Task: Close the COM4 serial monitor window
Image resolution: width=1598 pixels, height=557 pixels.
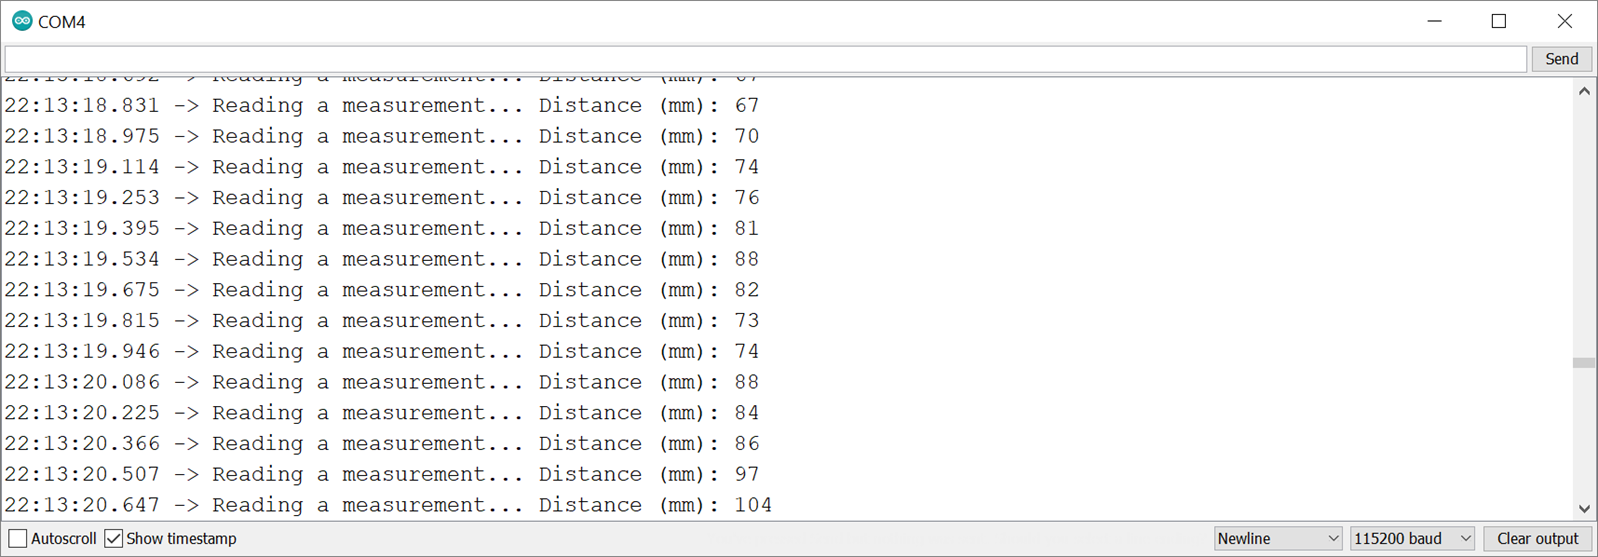Action: coord(1564,21)
